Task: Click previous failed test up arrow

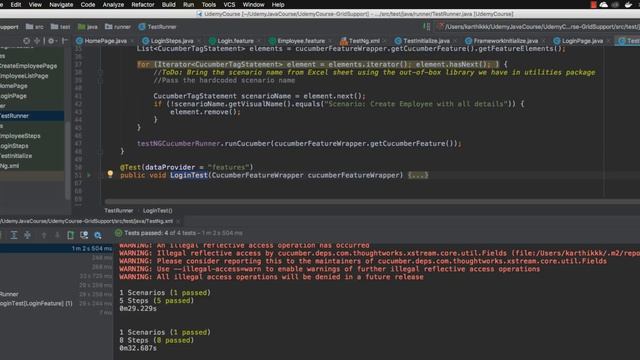Action: coord(44,235)
